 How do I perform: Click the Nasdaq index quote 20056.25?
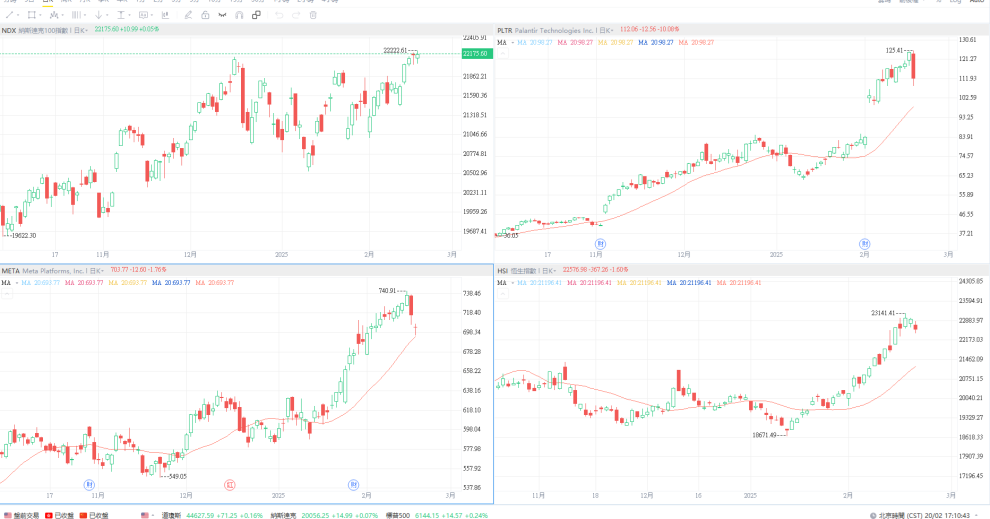(x=324, y=515)
